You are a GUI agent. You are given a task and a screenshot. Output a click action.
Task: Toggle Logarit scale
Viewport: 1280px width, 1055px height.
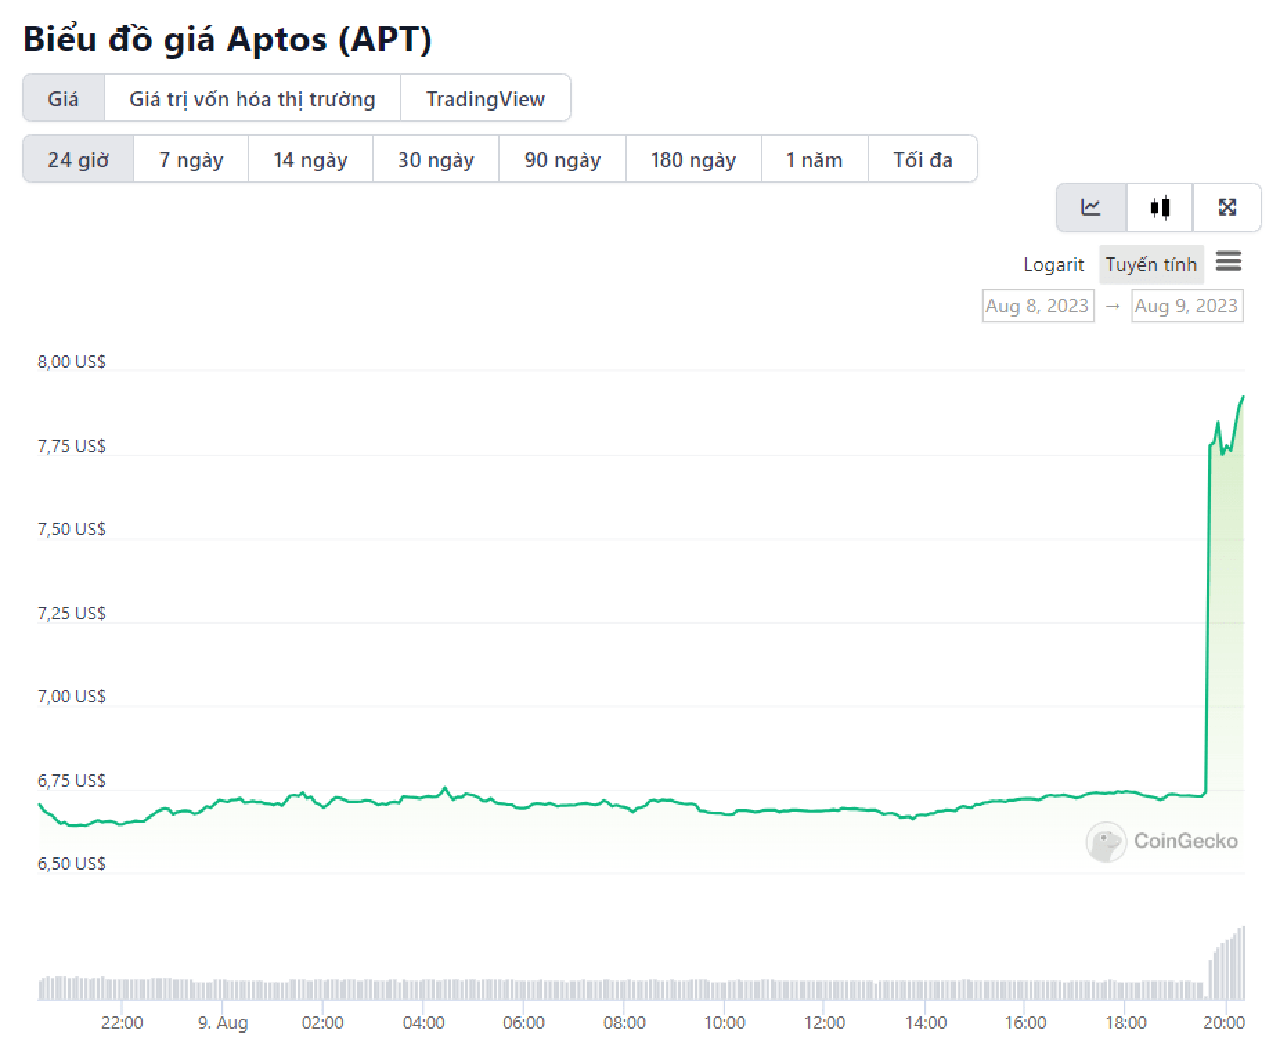[x=1053, y=264]
